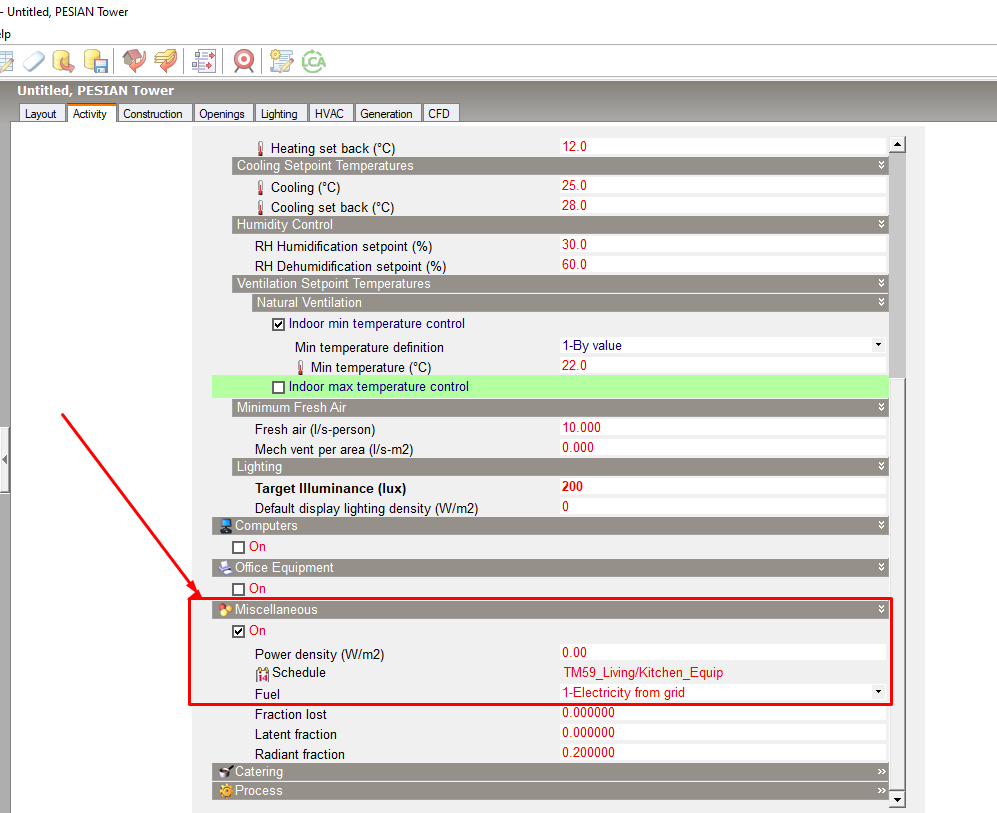997x813 pixels.
Task: Enable Indoor max temperature control checkbox
Action: tap(278, 387)
